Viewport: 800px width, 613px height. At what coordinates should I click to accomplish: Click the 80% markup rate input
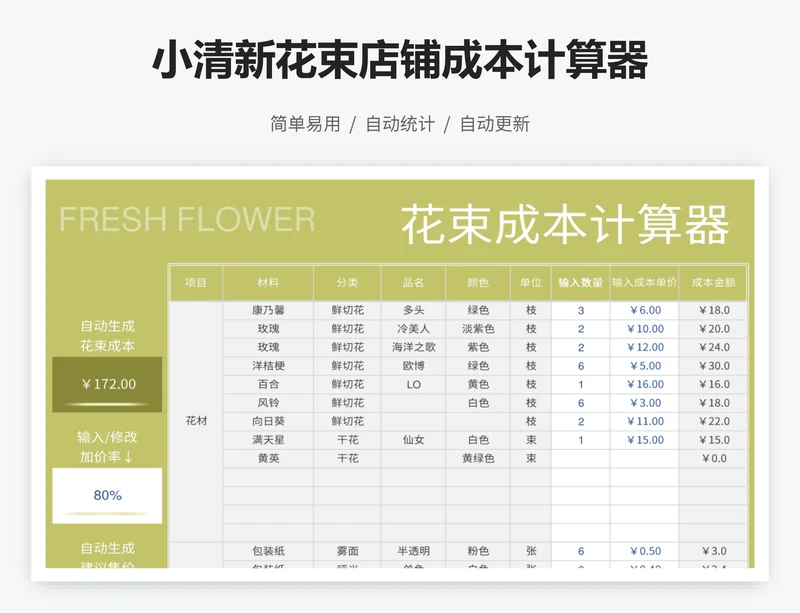(x=107, y=495)
